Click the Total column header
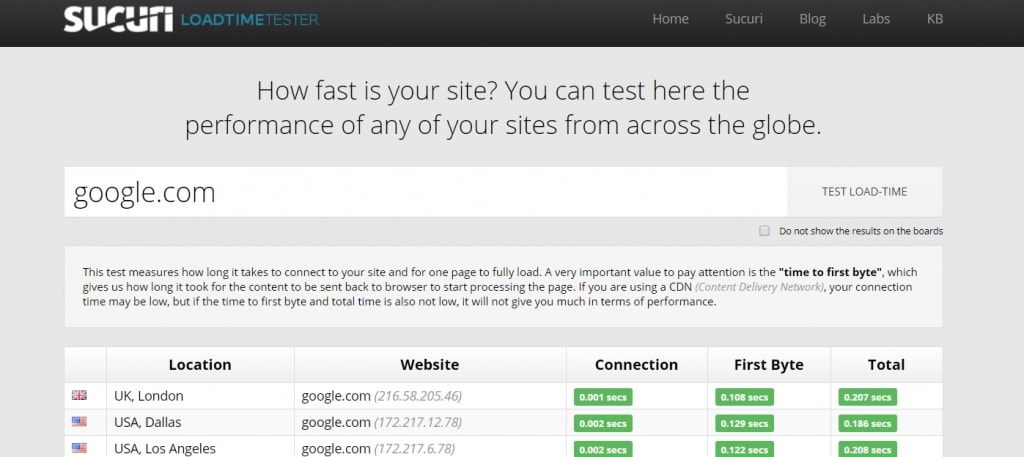 click(x=886, y=364)
